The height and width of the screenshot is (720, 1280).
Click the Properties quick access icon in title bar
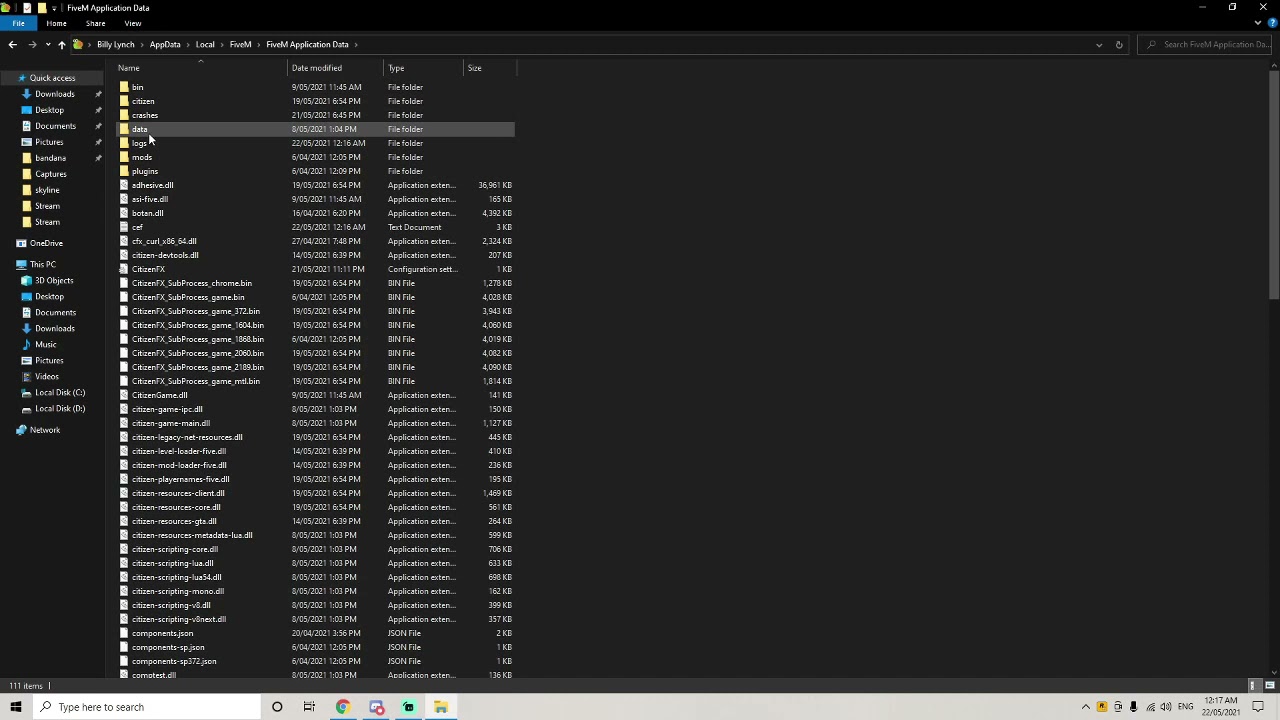[x=27, y=8]
